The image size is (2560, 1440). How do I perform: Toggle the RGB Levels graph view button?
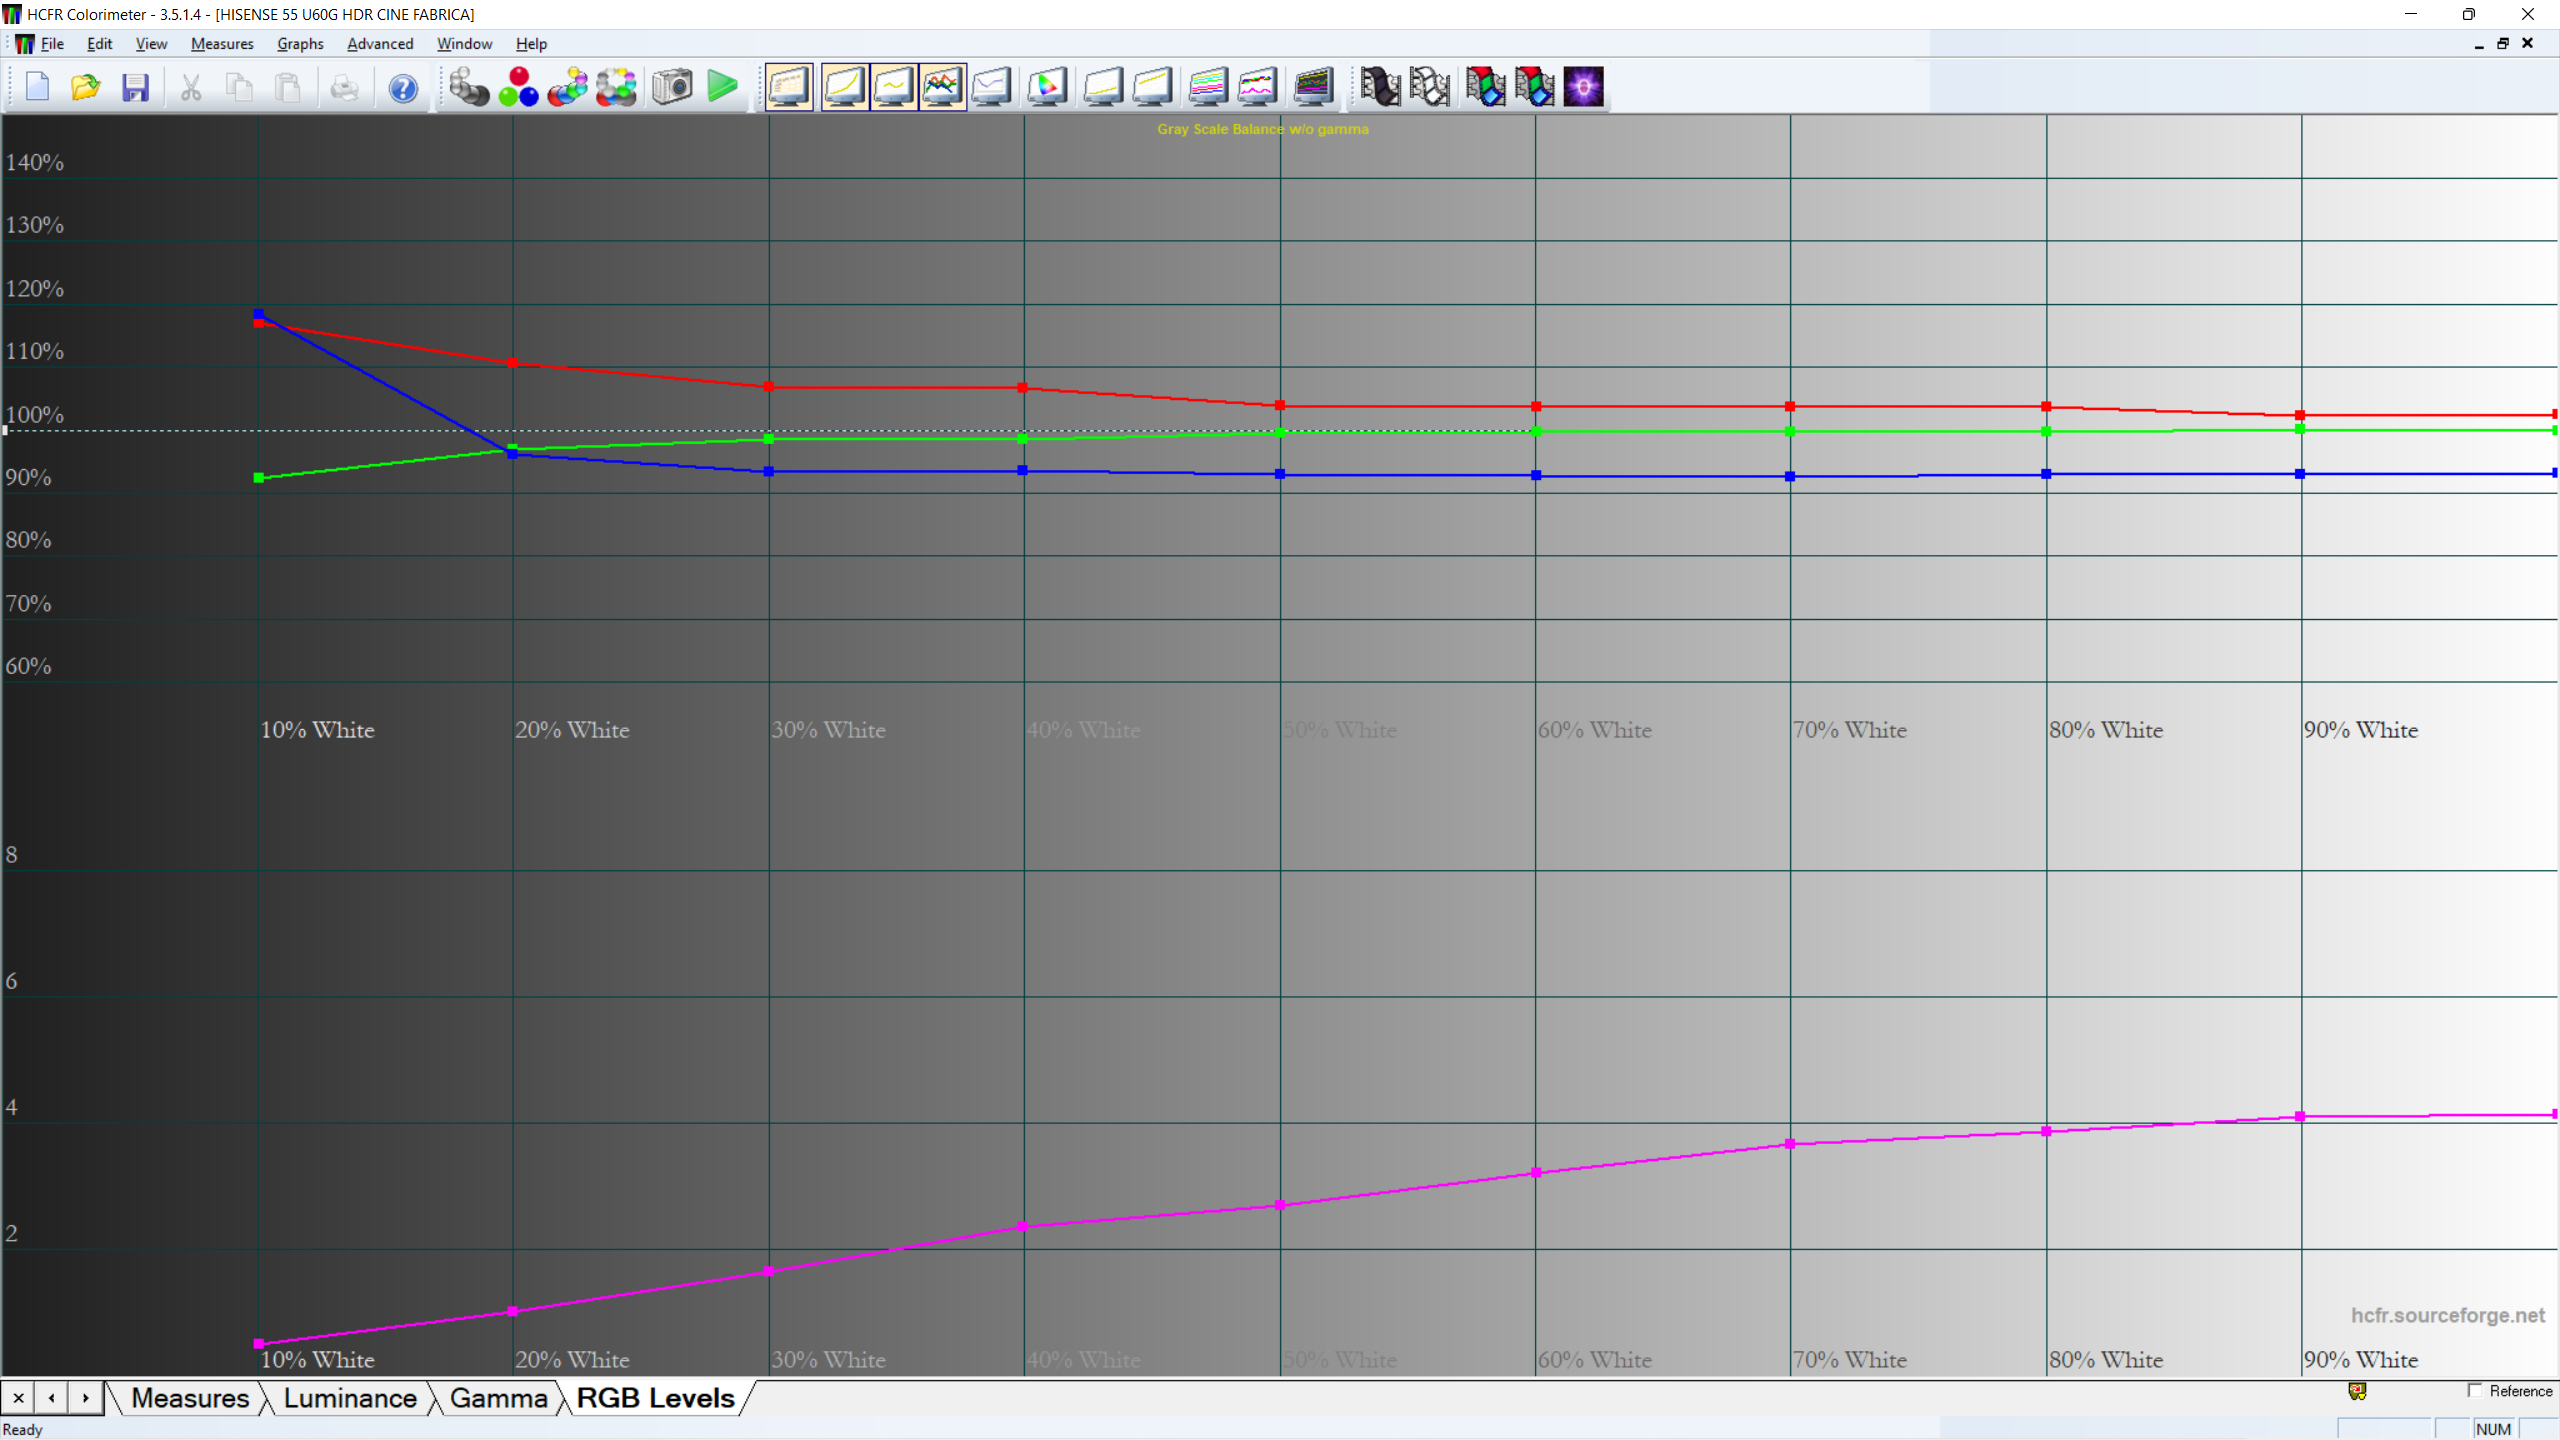pyautogui.click(x=942, y=87)
